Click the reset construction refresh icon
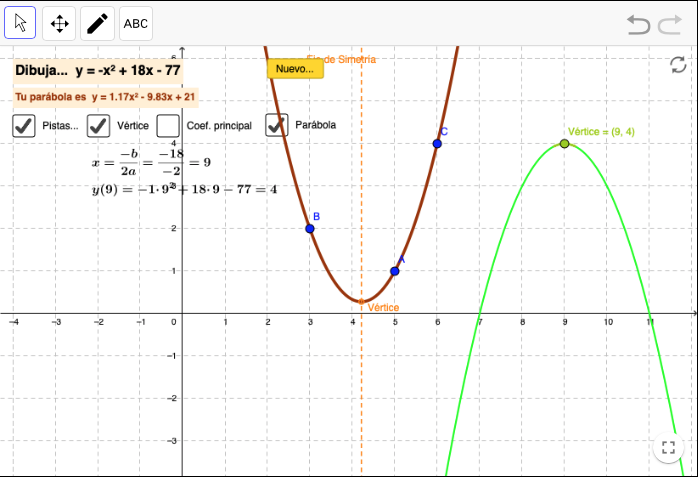The width and height of the screenshot is (698, 477). point(678,65)
